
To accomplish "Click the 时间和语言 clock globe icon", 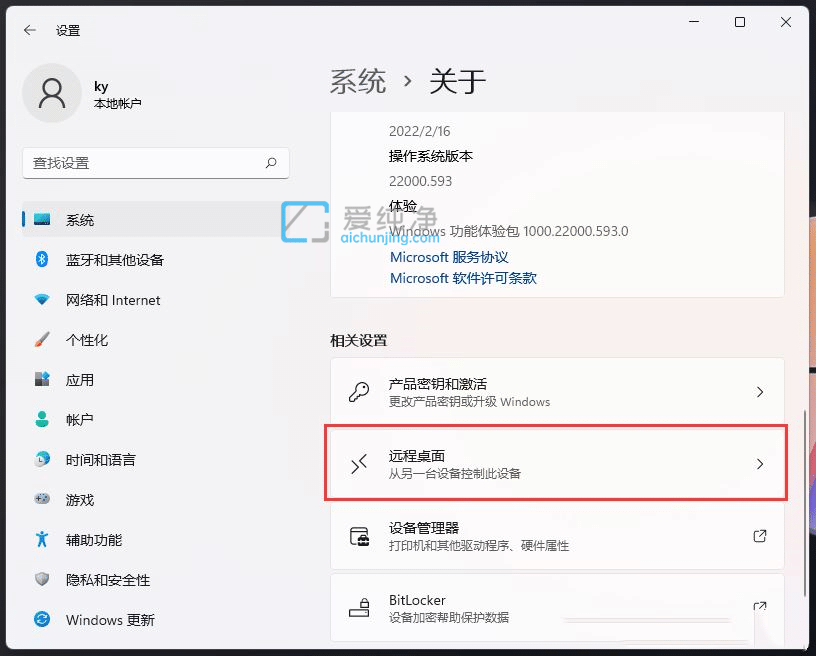I will [42, 459].
